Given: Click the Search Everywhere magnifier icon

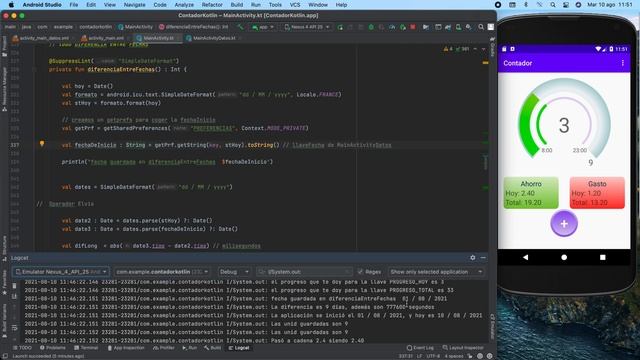Looking at the screenshot, I should [x=481, y=27].
